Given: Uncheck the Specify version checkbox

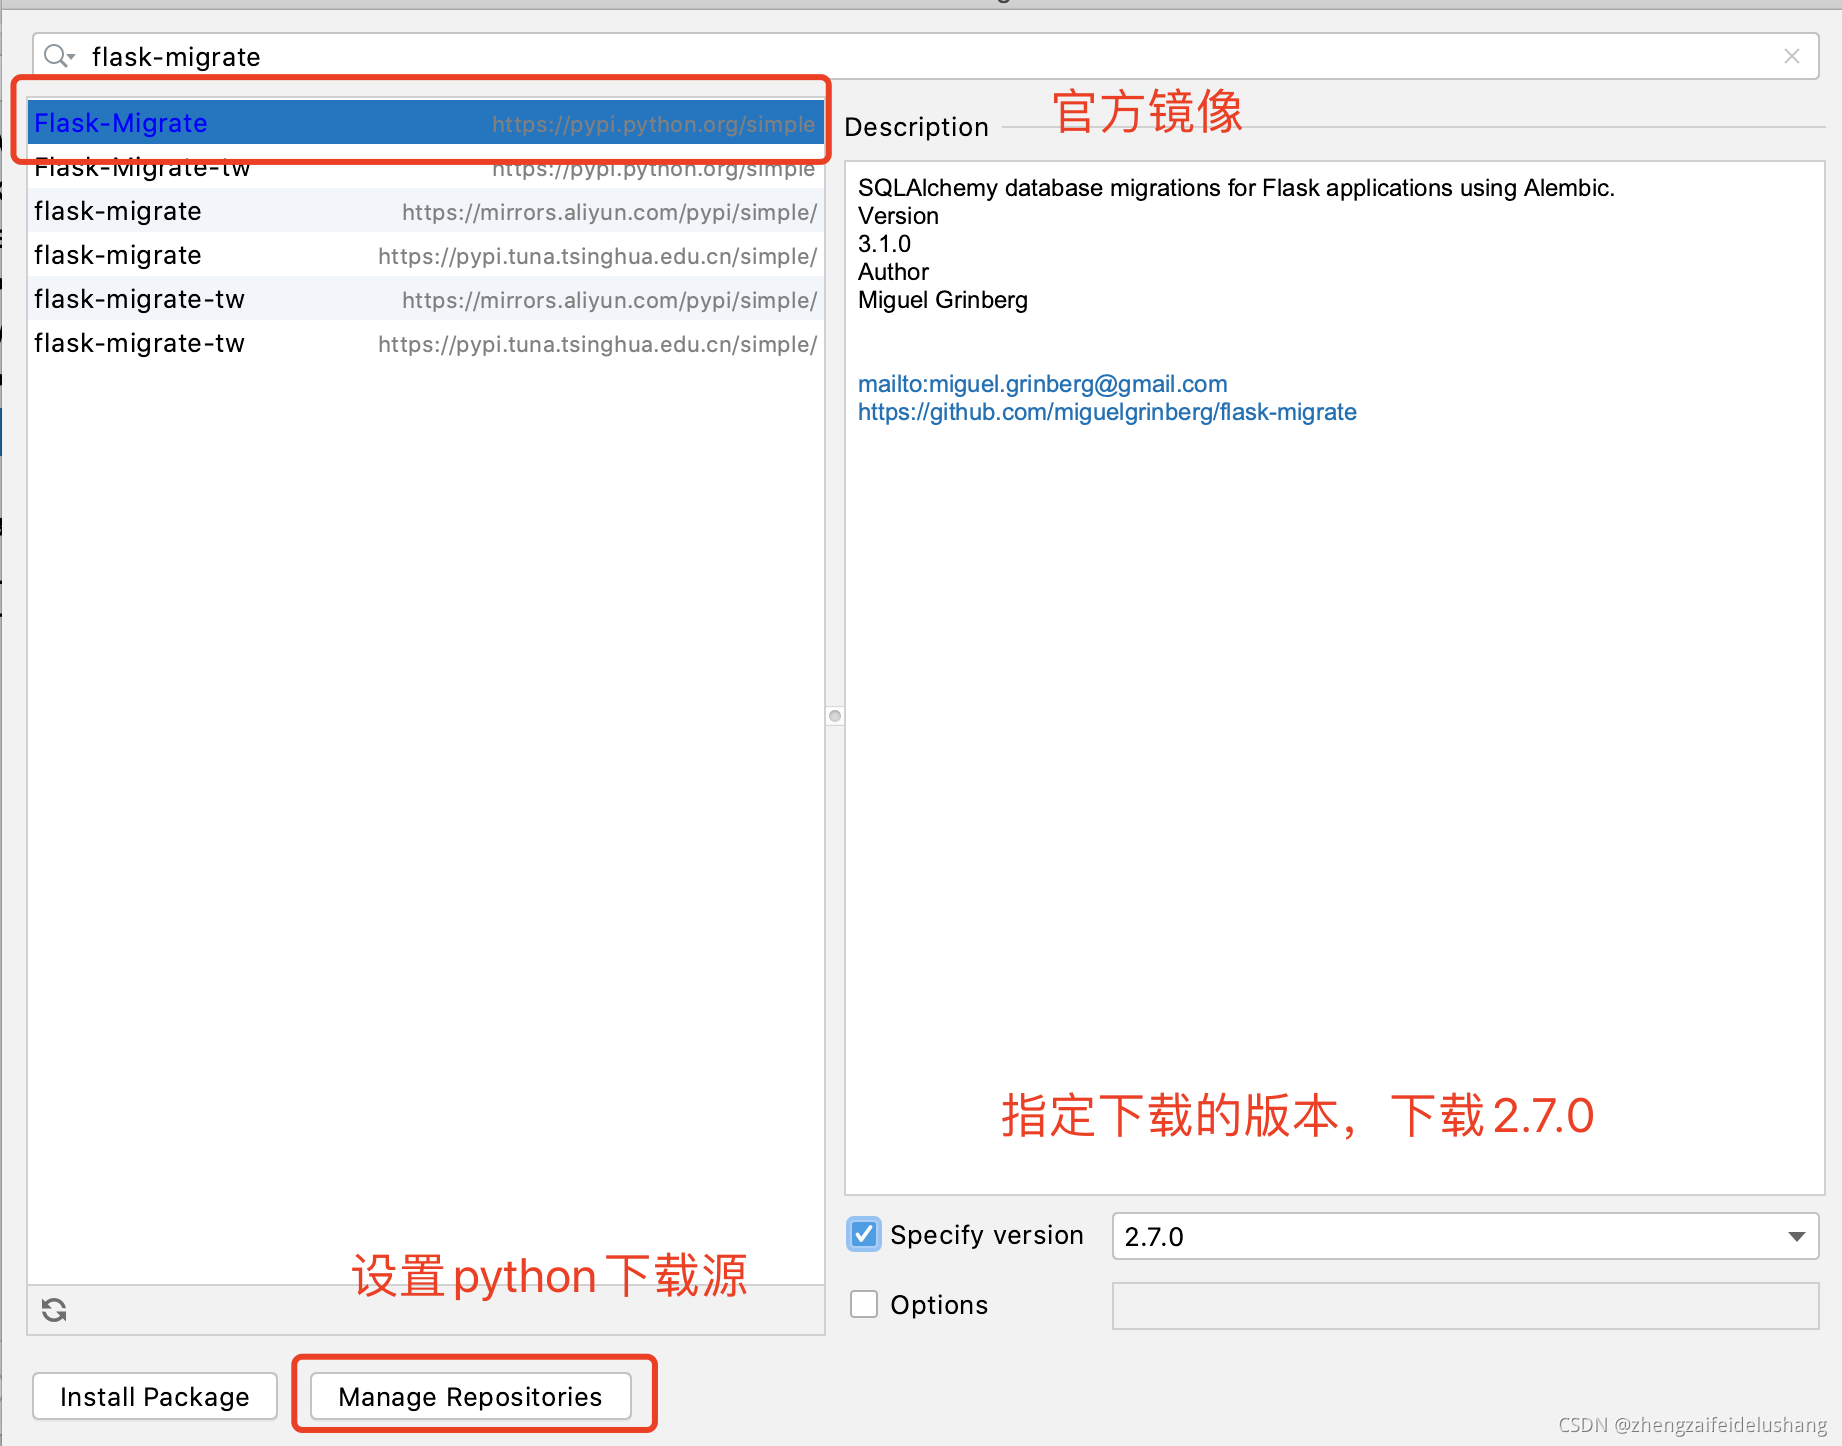Looking at the screenshot, I should [864, 1234].
